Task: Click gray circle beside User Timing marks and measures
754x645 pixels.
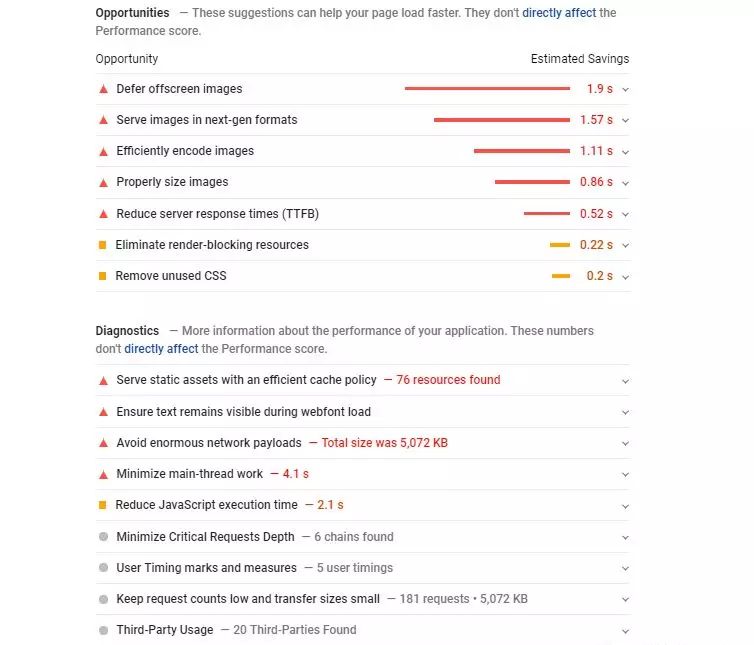Action: [x=102, y=568]
